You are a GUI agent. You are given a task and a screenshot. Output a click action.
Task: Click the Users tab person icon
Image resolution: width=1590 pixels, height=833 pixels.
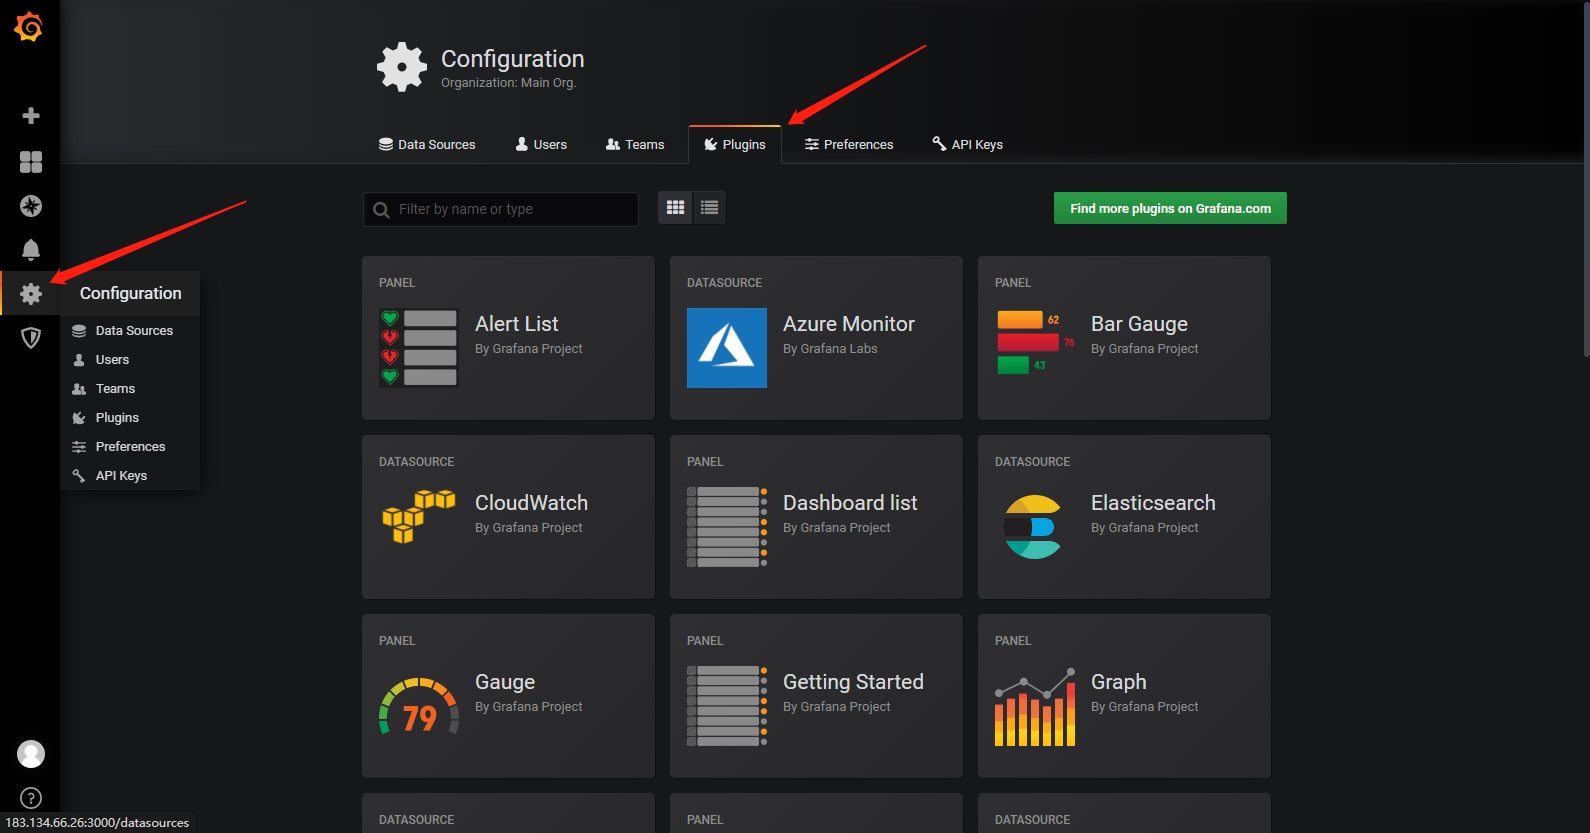coord(522,144)
